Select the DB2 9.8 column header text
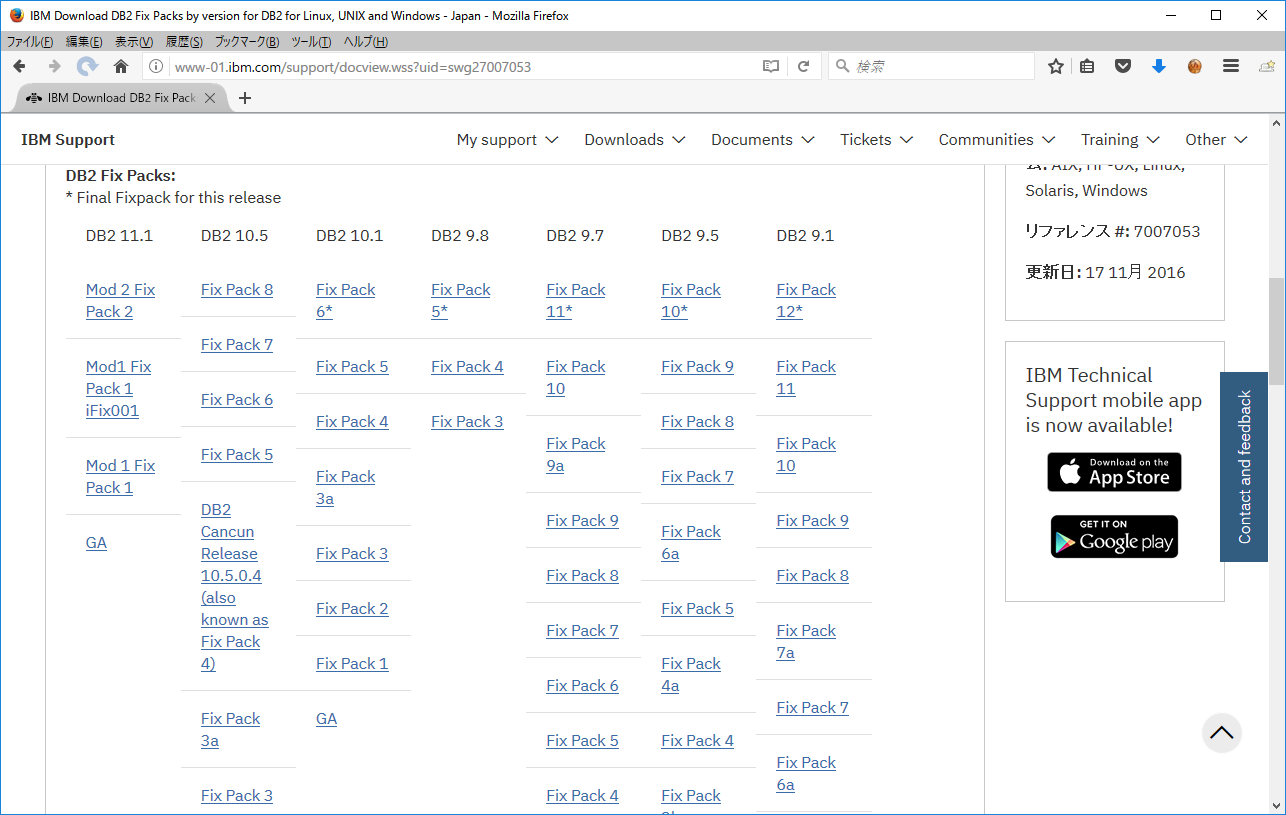Image resolution: width=1286 pixels, height=815 pixels. point(460,235)
